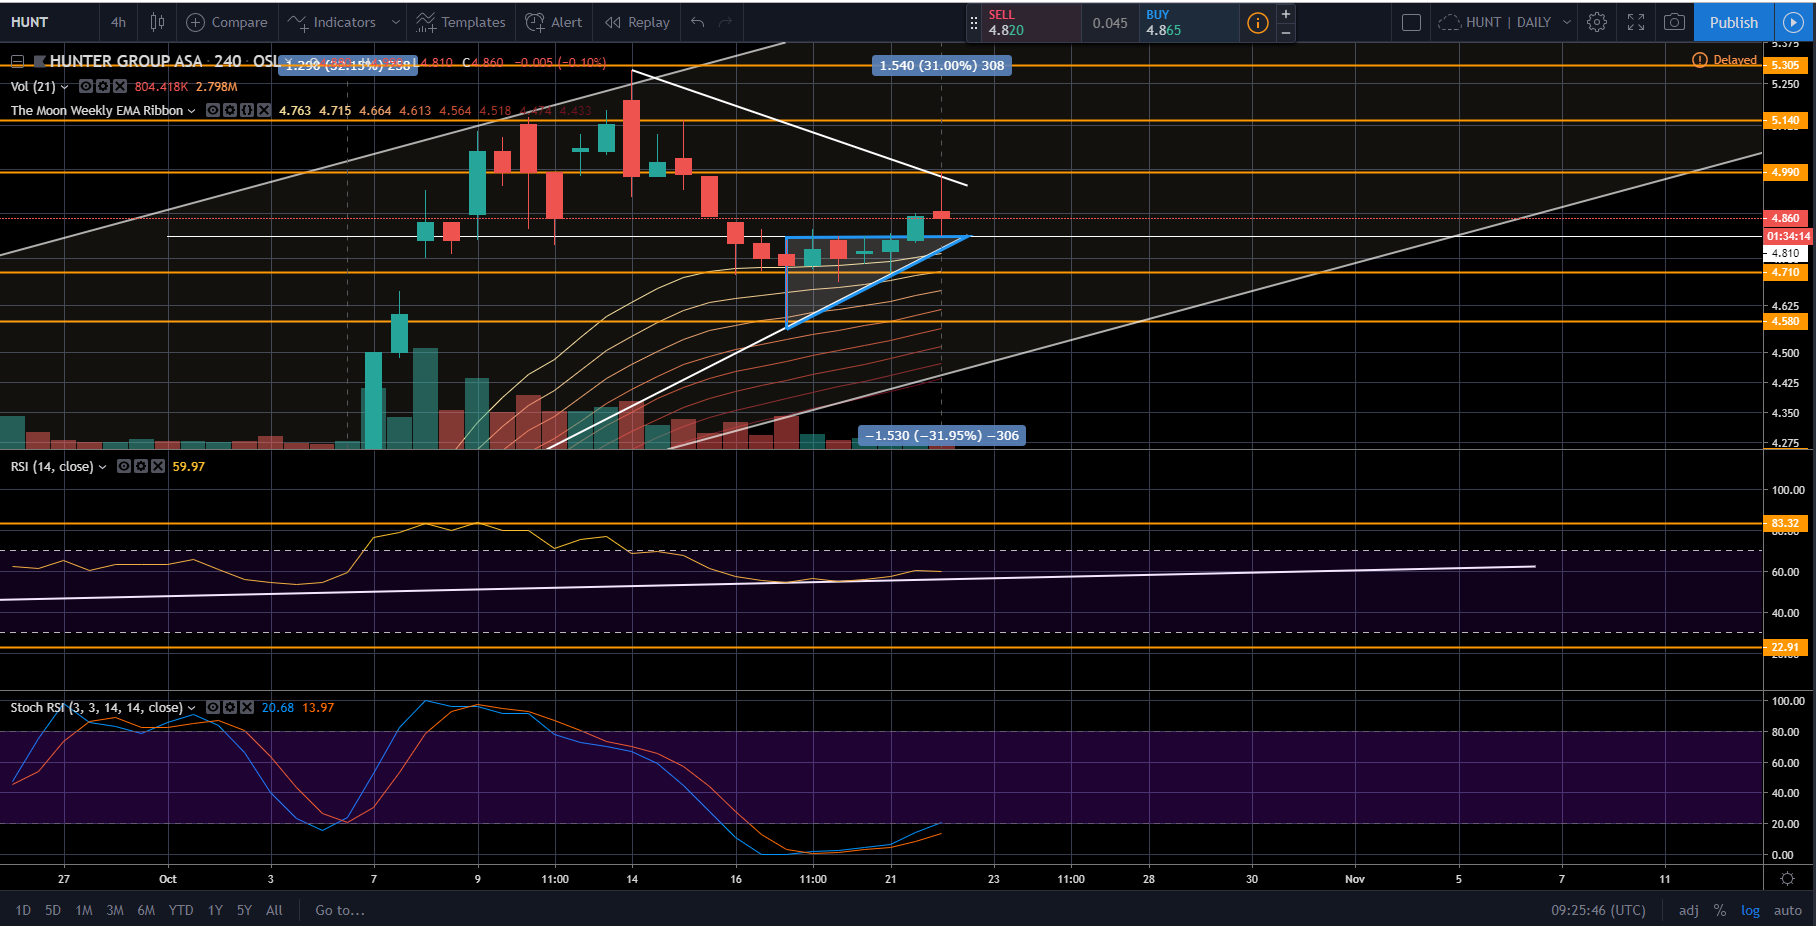The height and width of the screenshot is (926, 1816).
Task: Open Vol (21) indicator settings
Action: tap(103, 87)
